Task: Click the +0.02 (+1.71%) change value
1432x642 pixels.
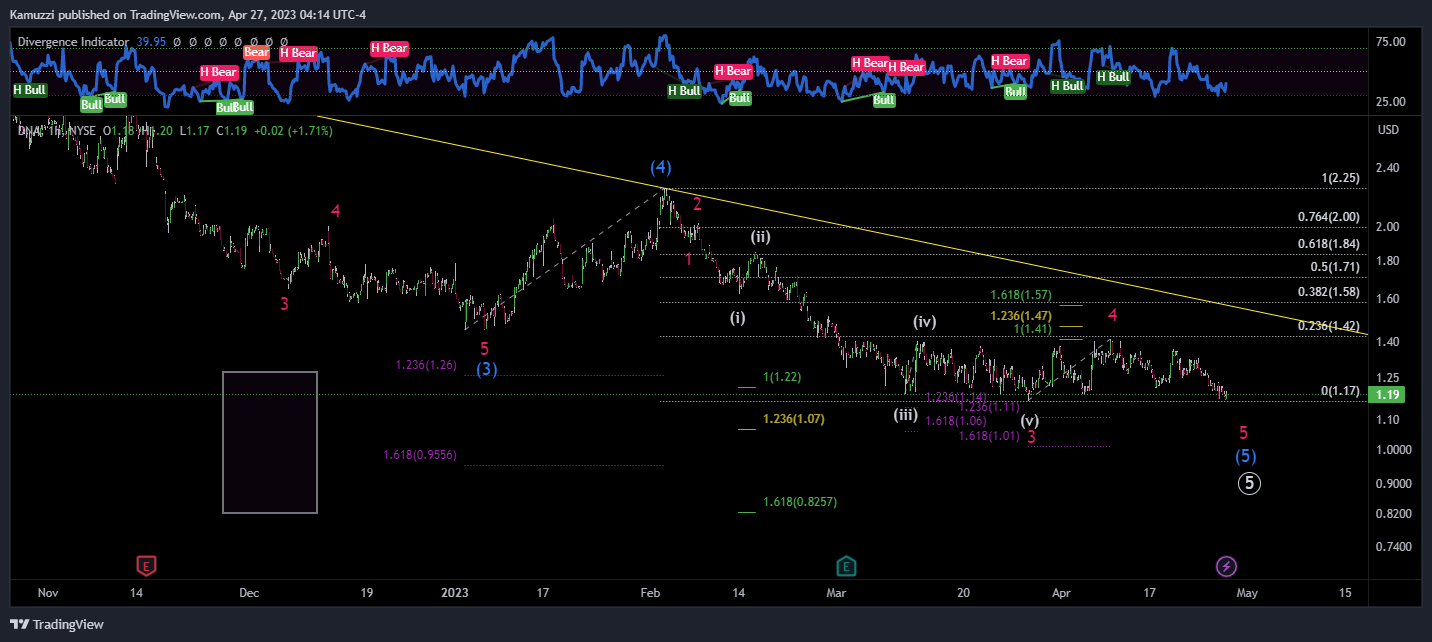Action: (291, 130)
